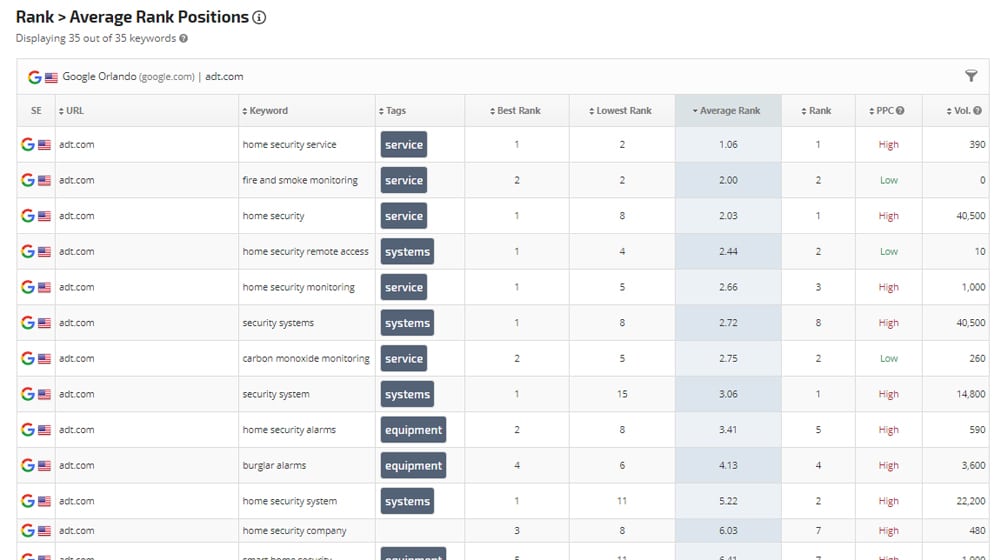The width and height of the screenshot is (1000, 560).
Task: Sort table by Keyword column
Action: 265,110
